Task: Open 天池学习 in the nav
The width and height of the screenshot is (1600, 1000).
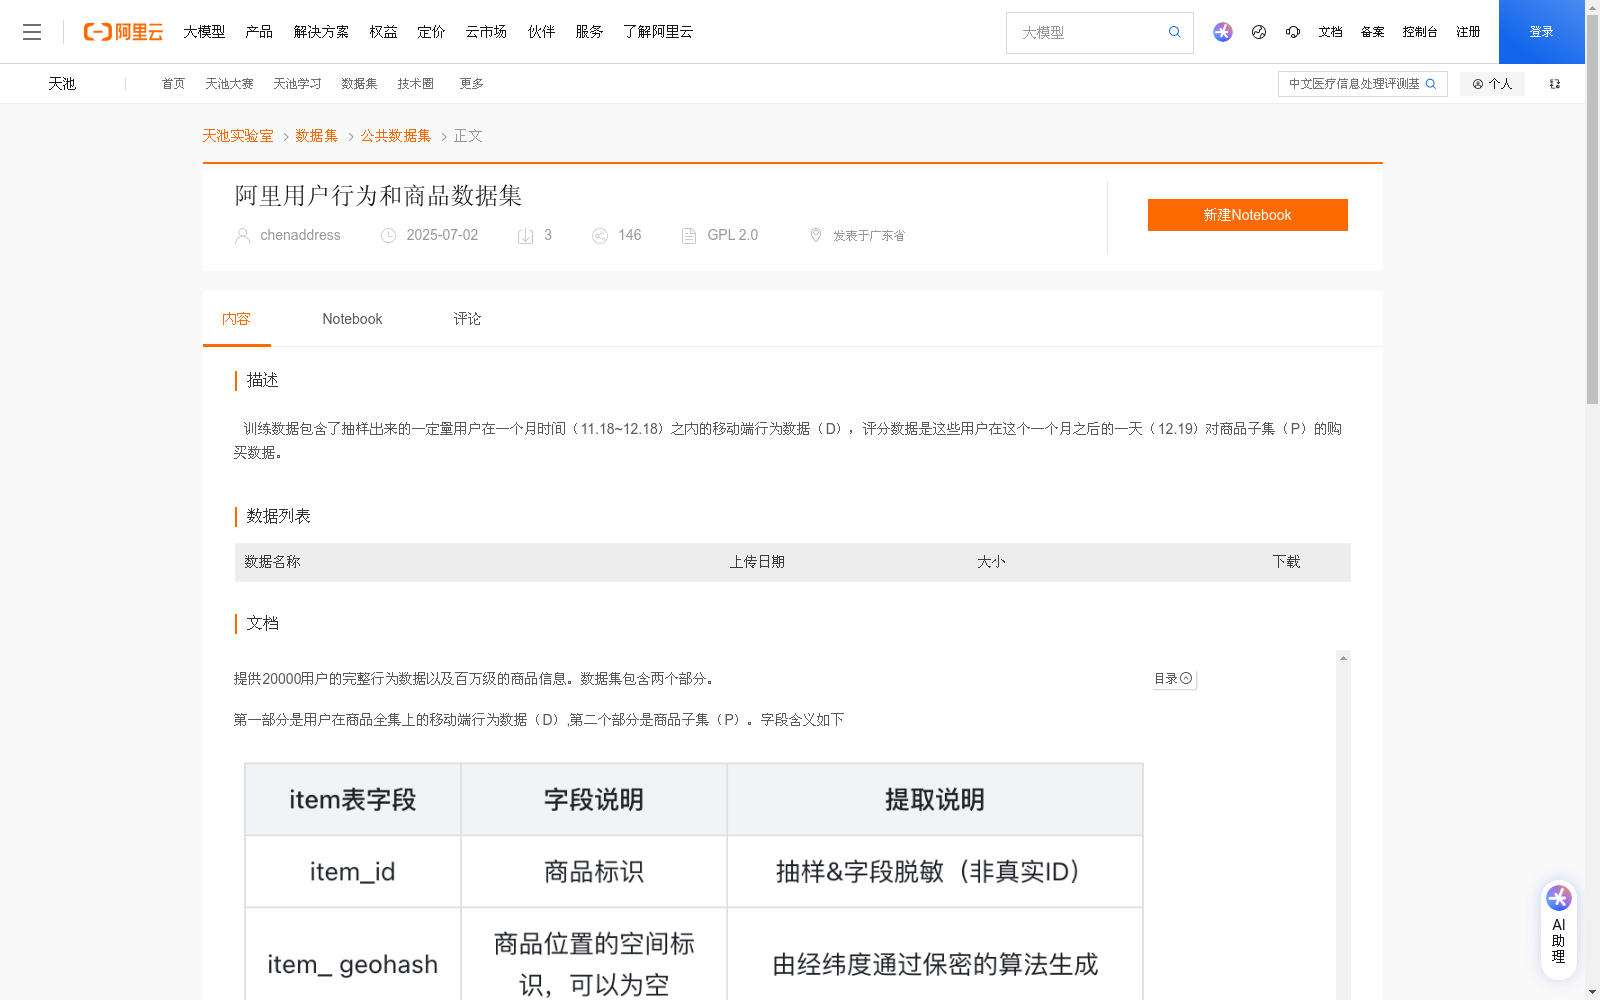Action: coord(297,84)
